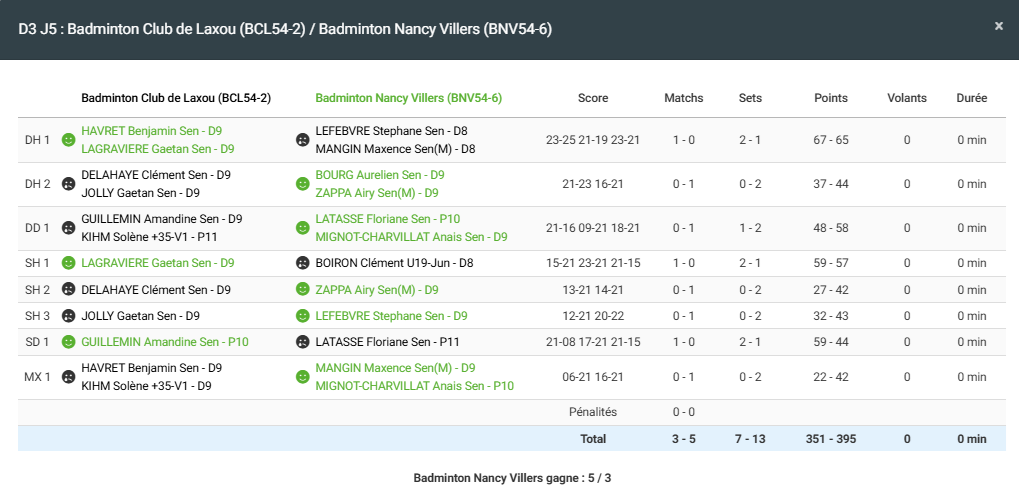Click the Score column header
The width and height of the screenshot is (1019, 503).
click(x=592, y=98)
